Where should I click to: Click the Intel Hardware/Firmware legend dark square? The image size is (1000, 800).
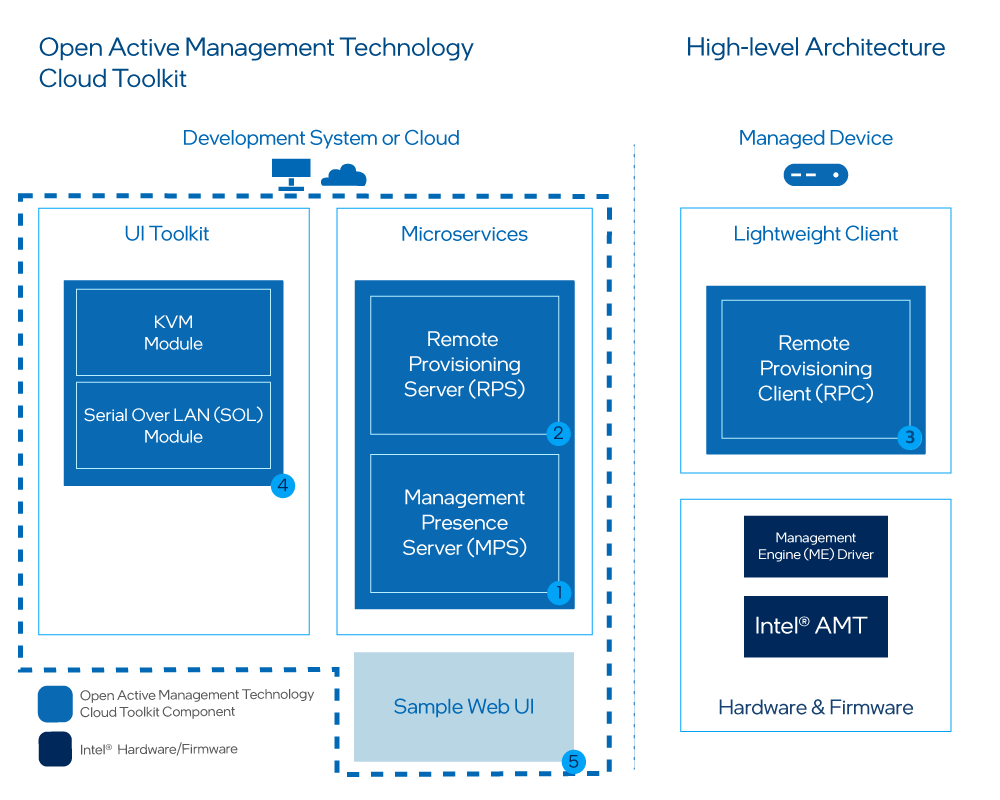click(x=55, y=748)
